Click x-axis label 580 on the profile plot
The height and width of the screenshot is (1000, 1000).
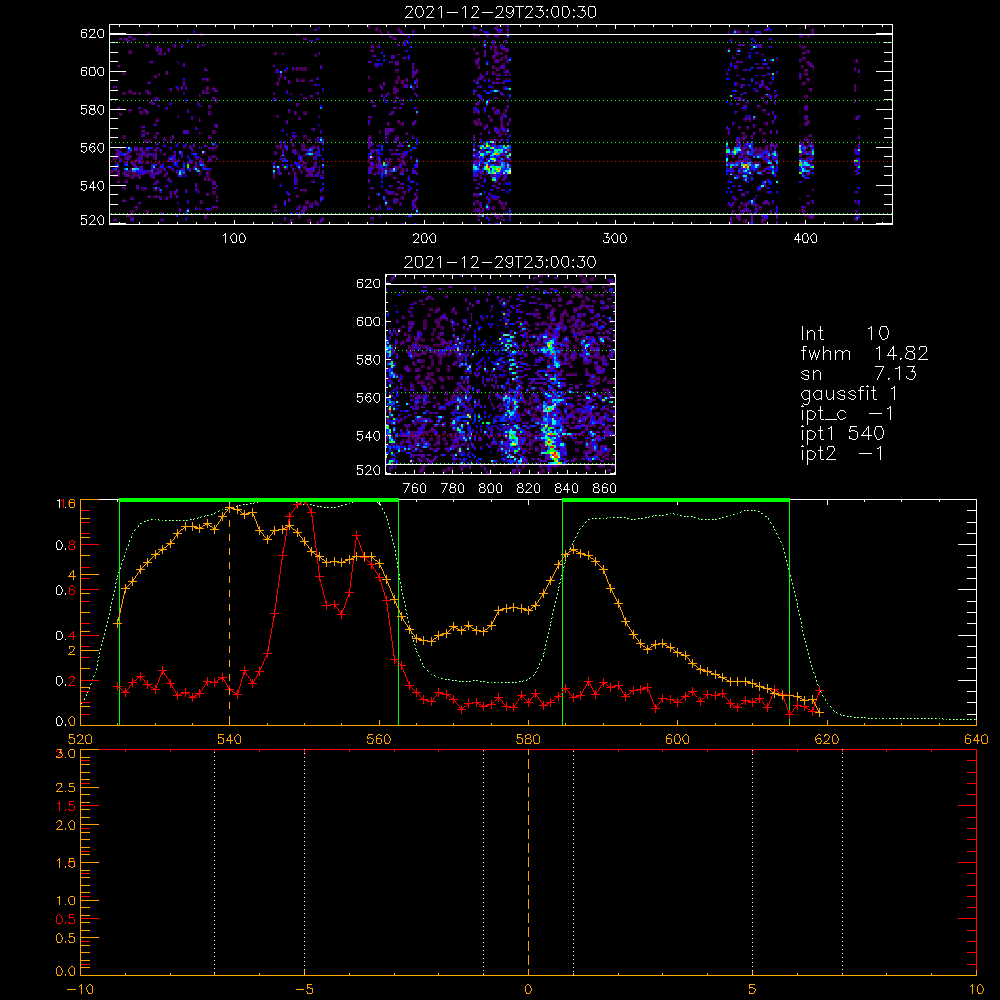(x=528, y=740)
